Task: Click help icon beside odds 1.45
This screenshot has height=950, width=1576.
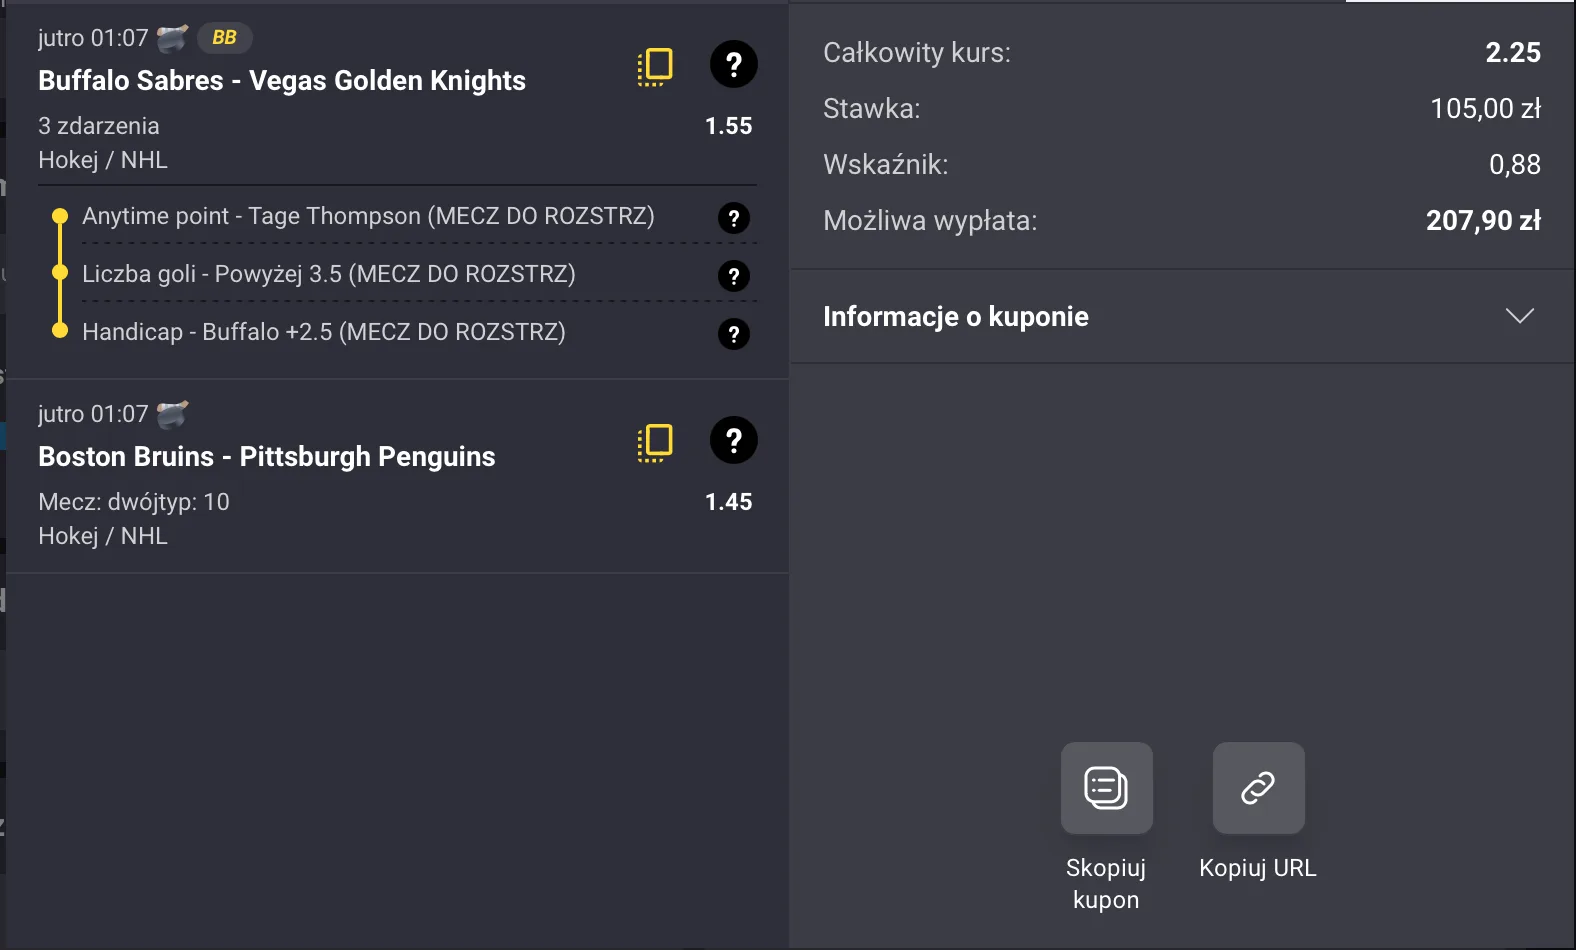Action: [x=734, y=440]
